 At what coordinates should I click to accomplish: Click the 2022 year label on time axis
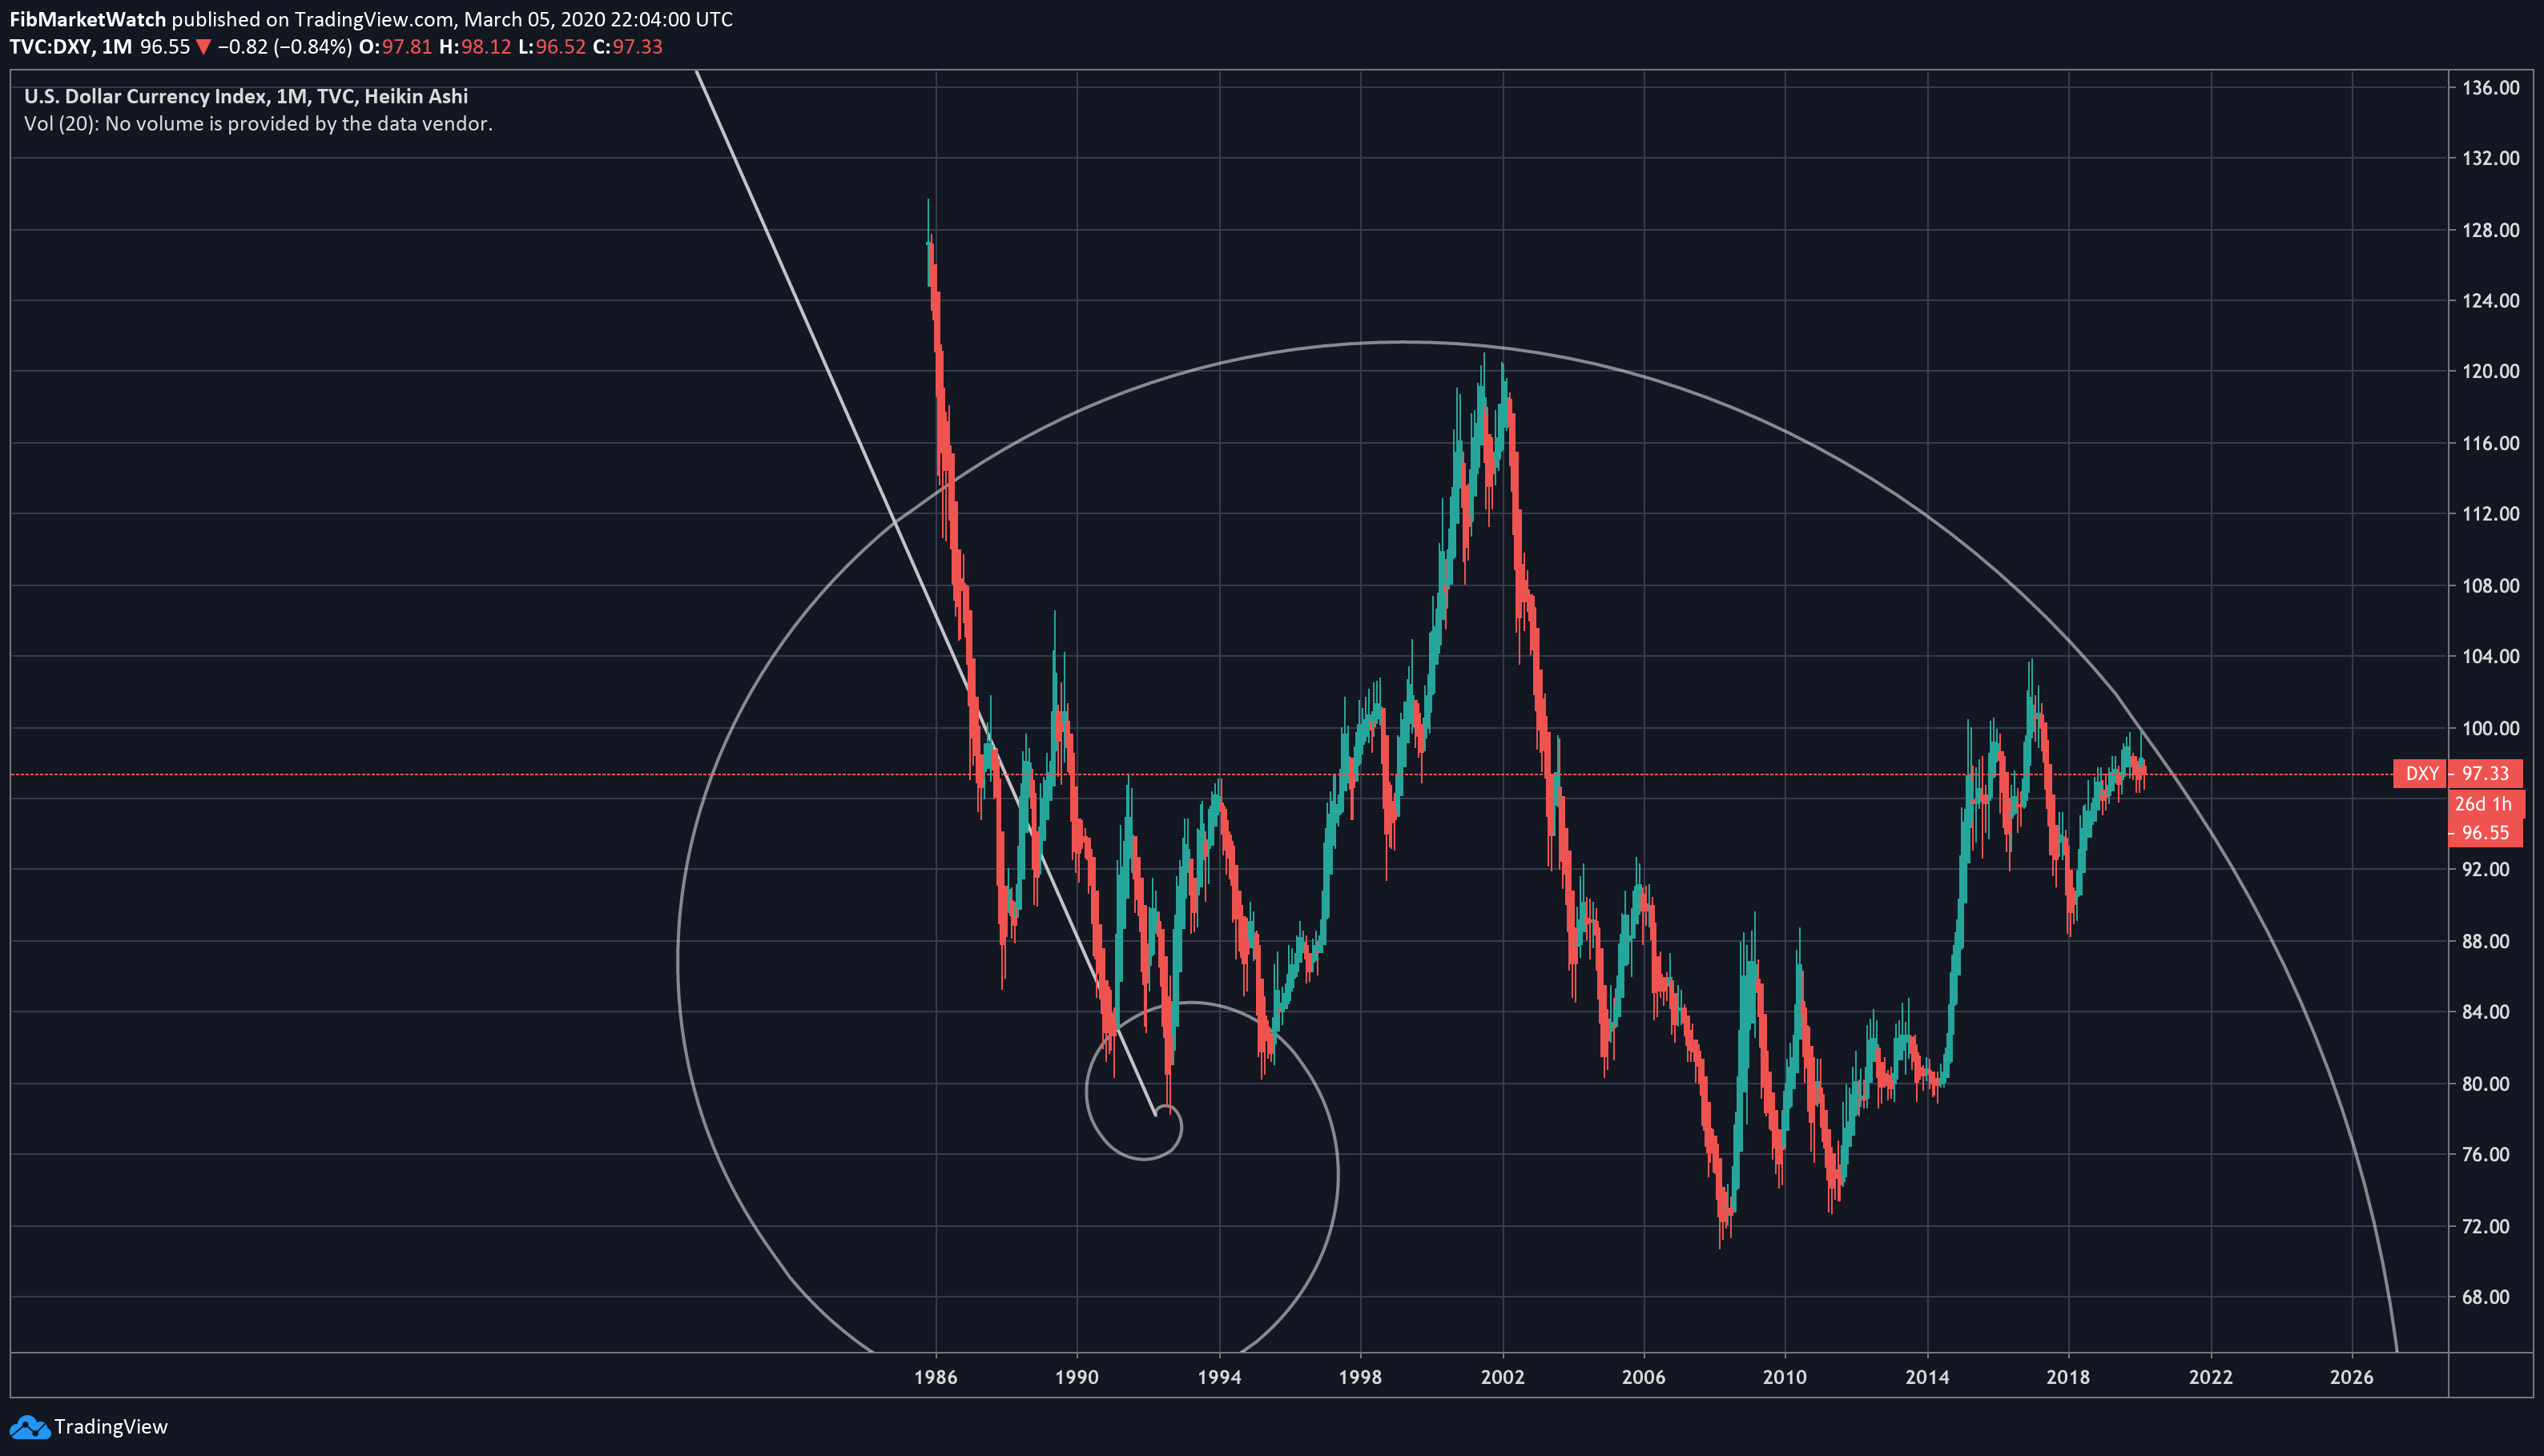coord(2210,1377)
